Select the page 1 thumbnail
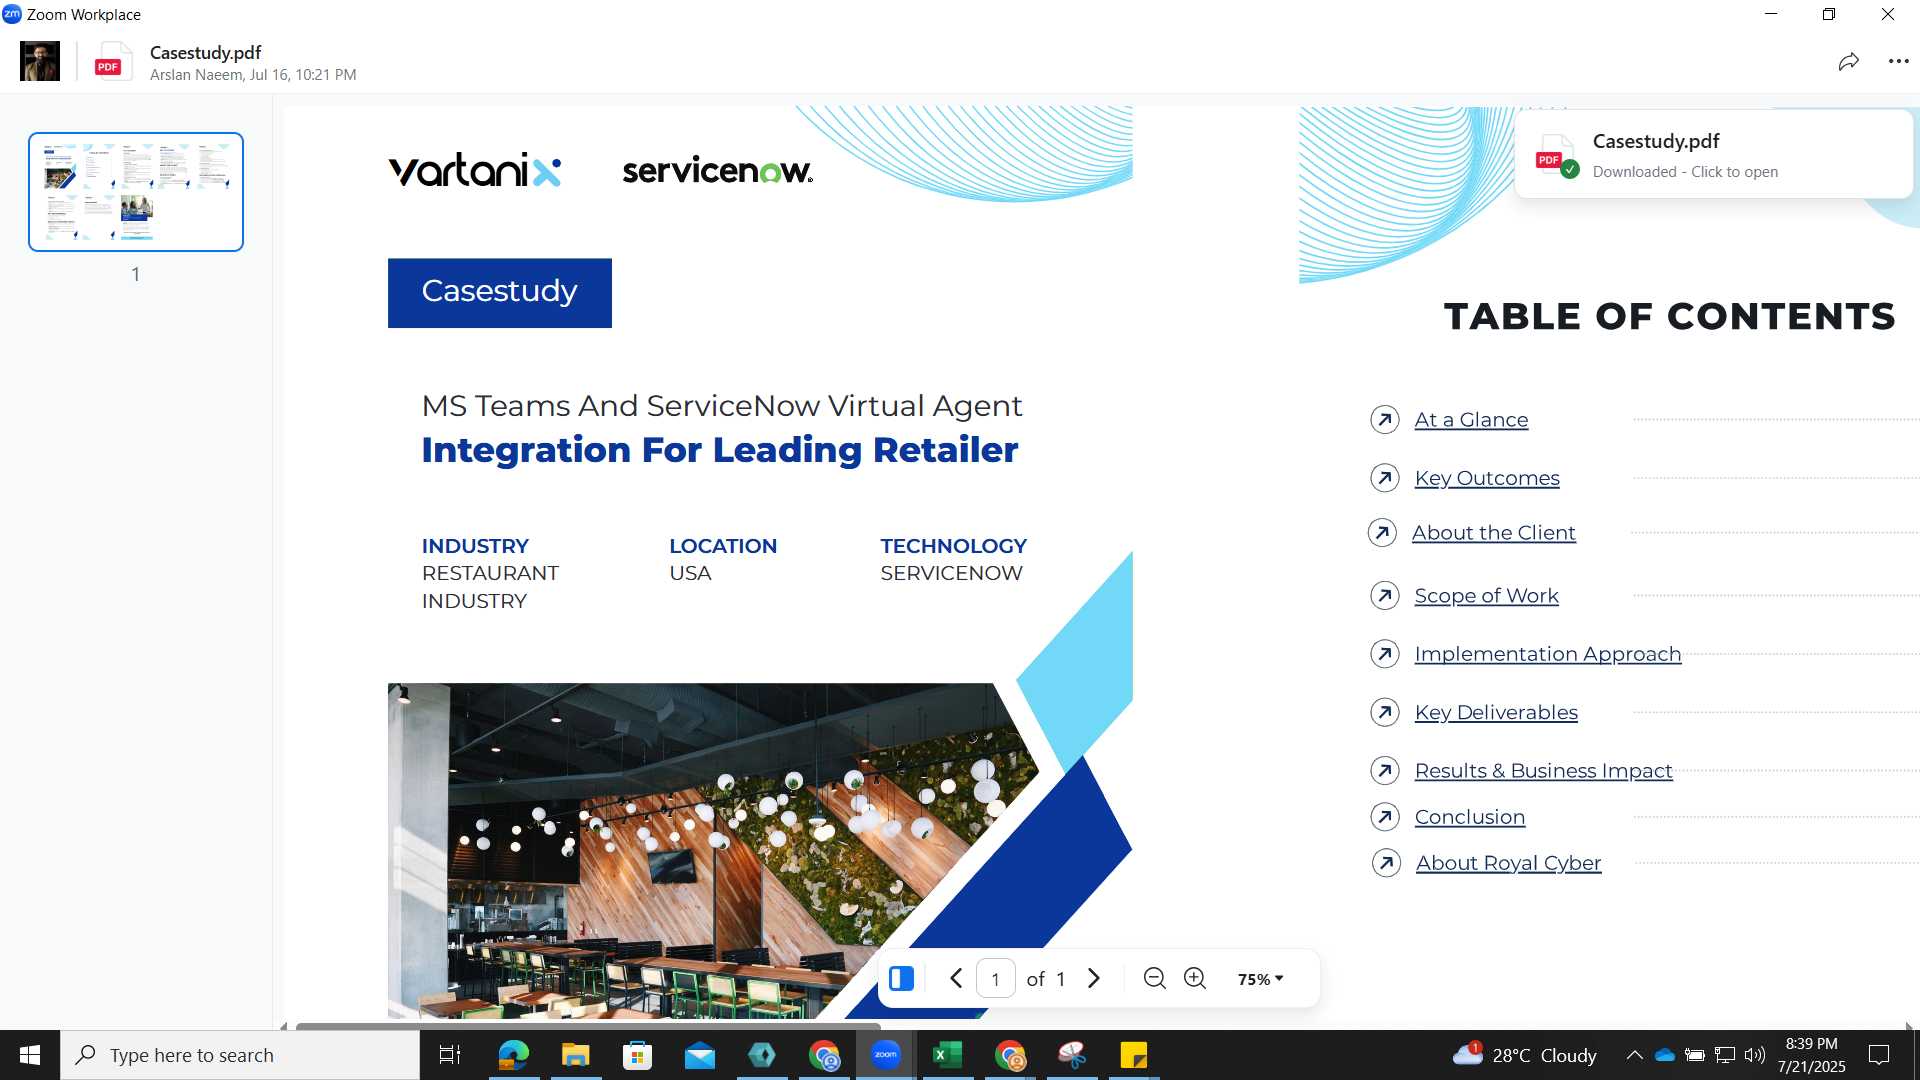 pos(136,192)
